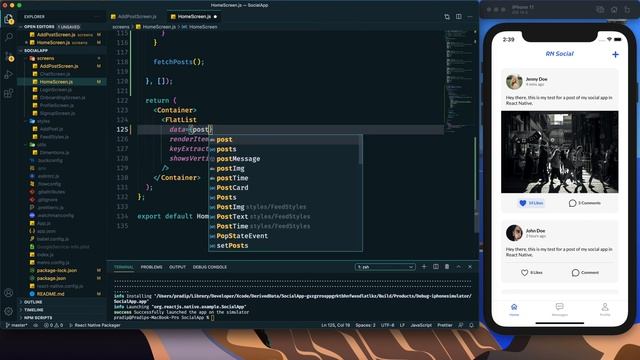Collapse the screens folder
640x360 pixels.
coord(45,58)
